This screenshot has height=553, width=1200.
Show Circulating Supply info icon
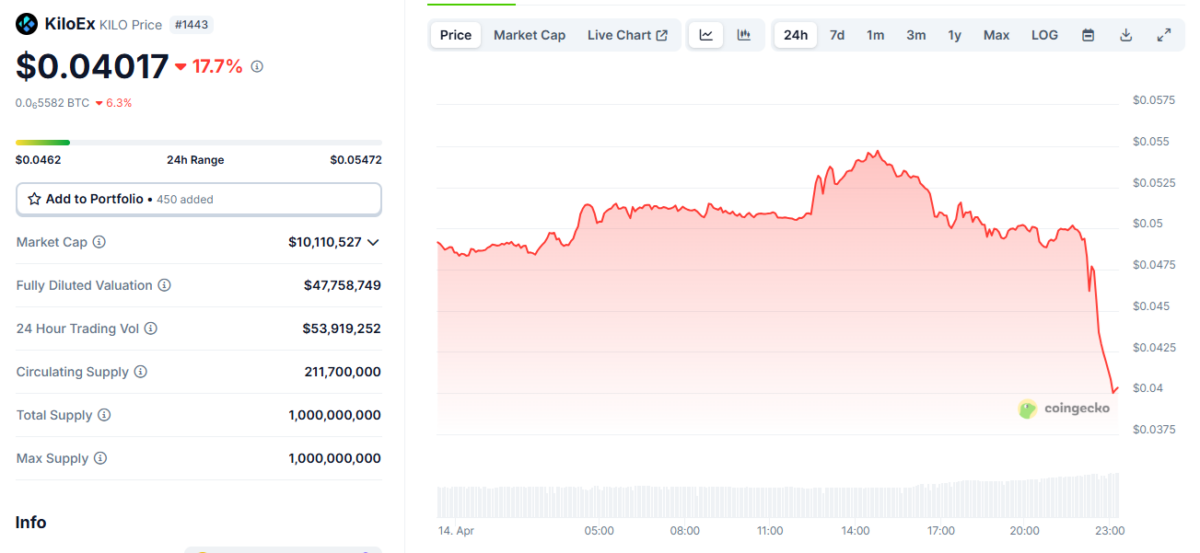pyautogui.click(x=140, y=372)
